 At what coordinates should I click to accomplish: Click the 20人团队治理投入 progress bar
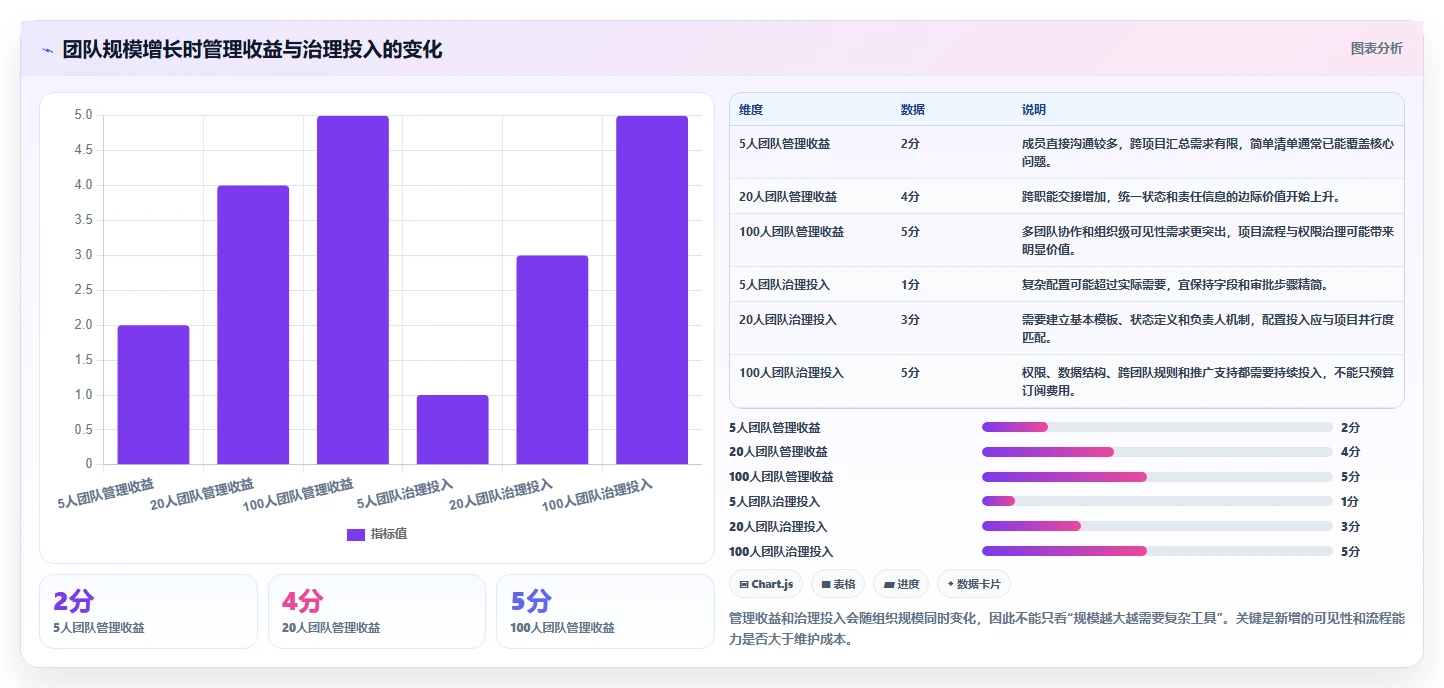coord(1157,526)
